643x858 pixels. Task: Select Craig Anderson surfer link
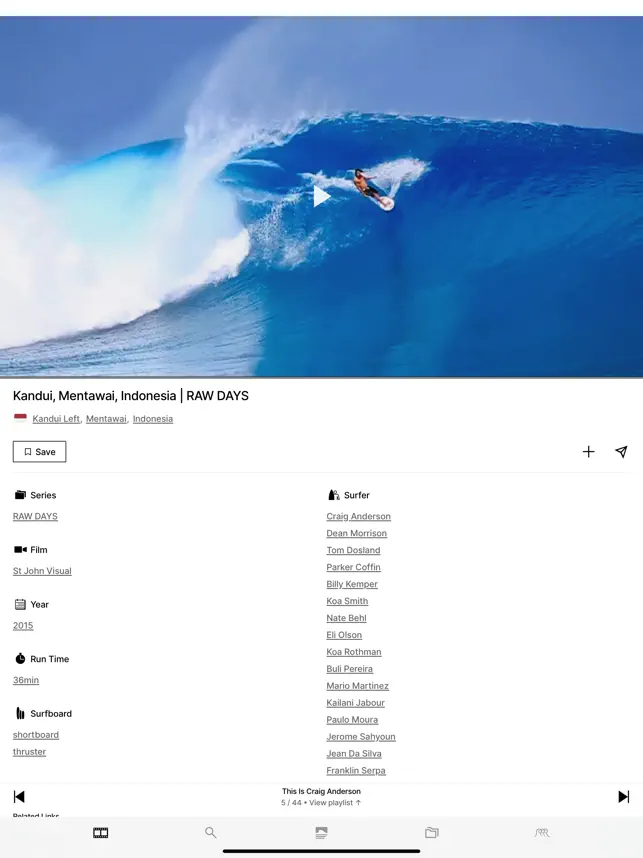click(x=358, y=516)
